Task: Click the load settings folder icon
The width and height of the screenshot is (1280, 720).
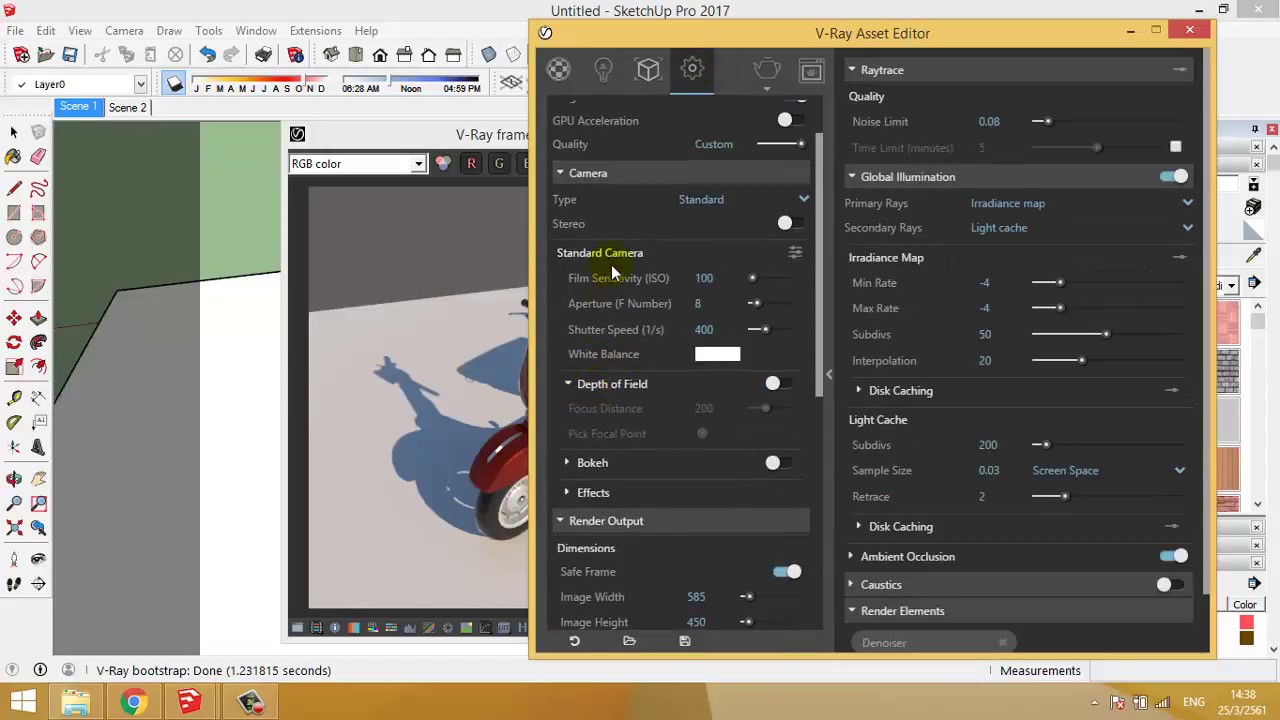Action: (x=629, y=641)
